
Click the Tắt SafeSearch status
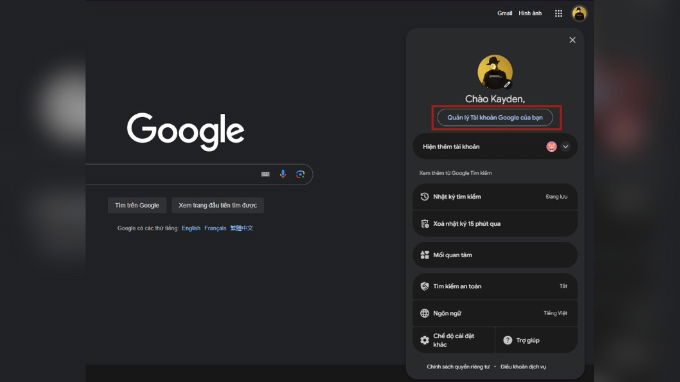(x=563, y=286)
